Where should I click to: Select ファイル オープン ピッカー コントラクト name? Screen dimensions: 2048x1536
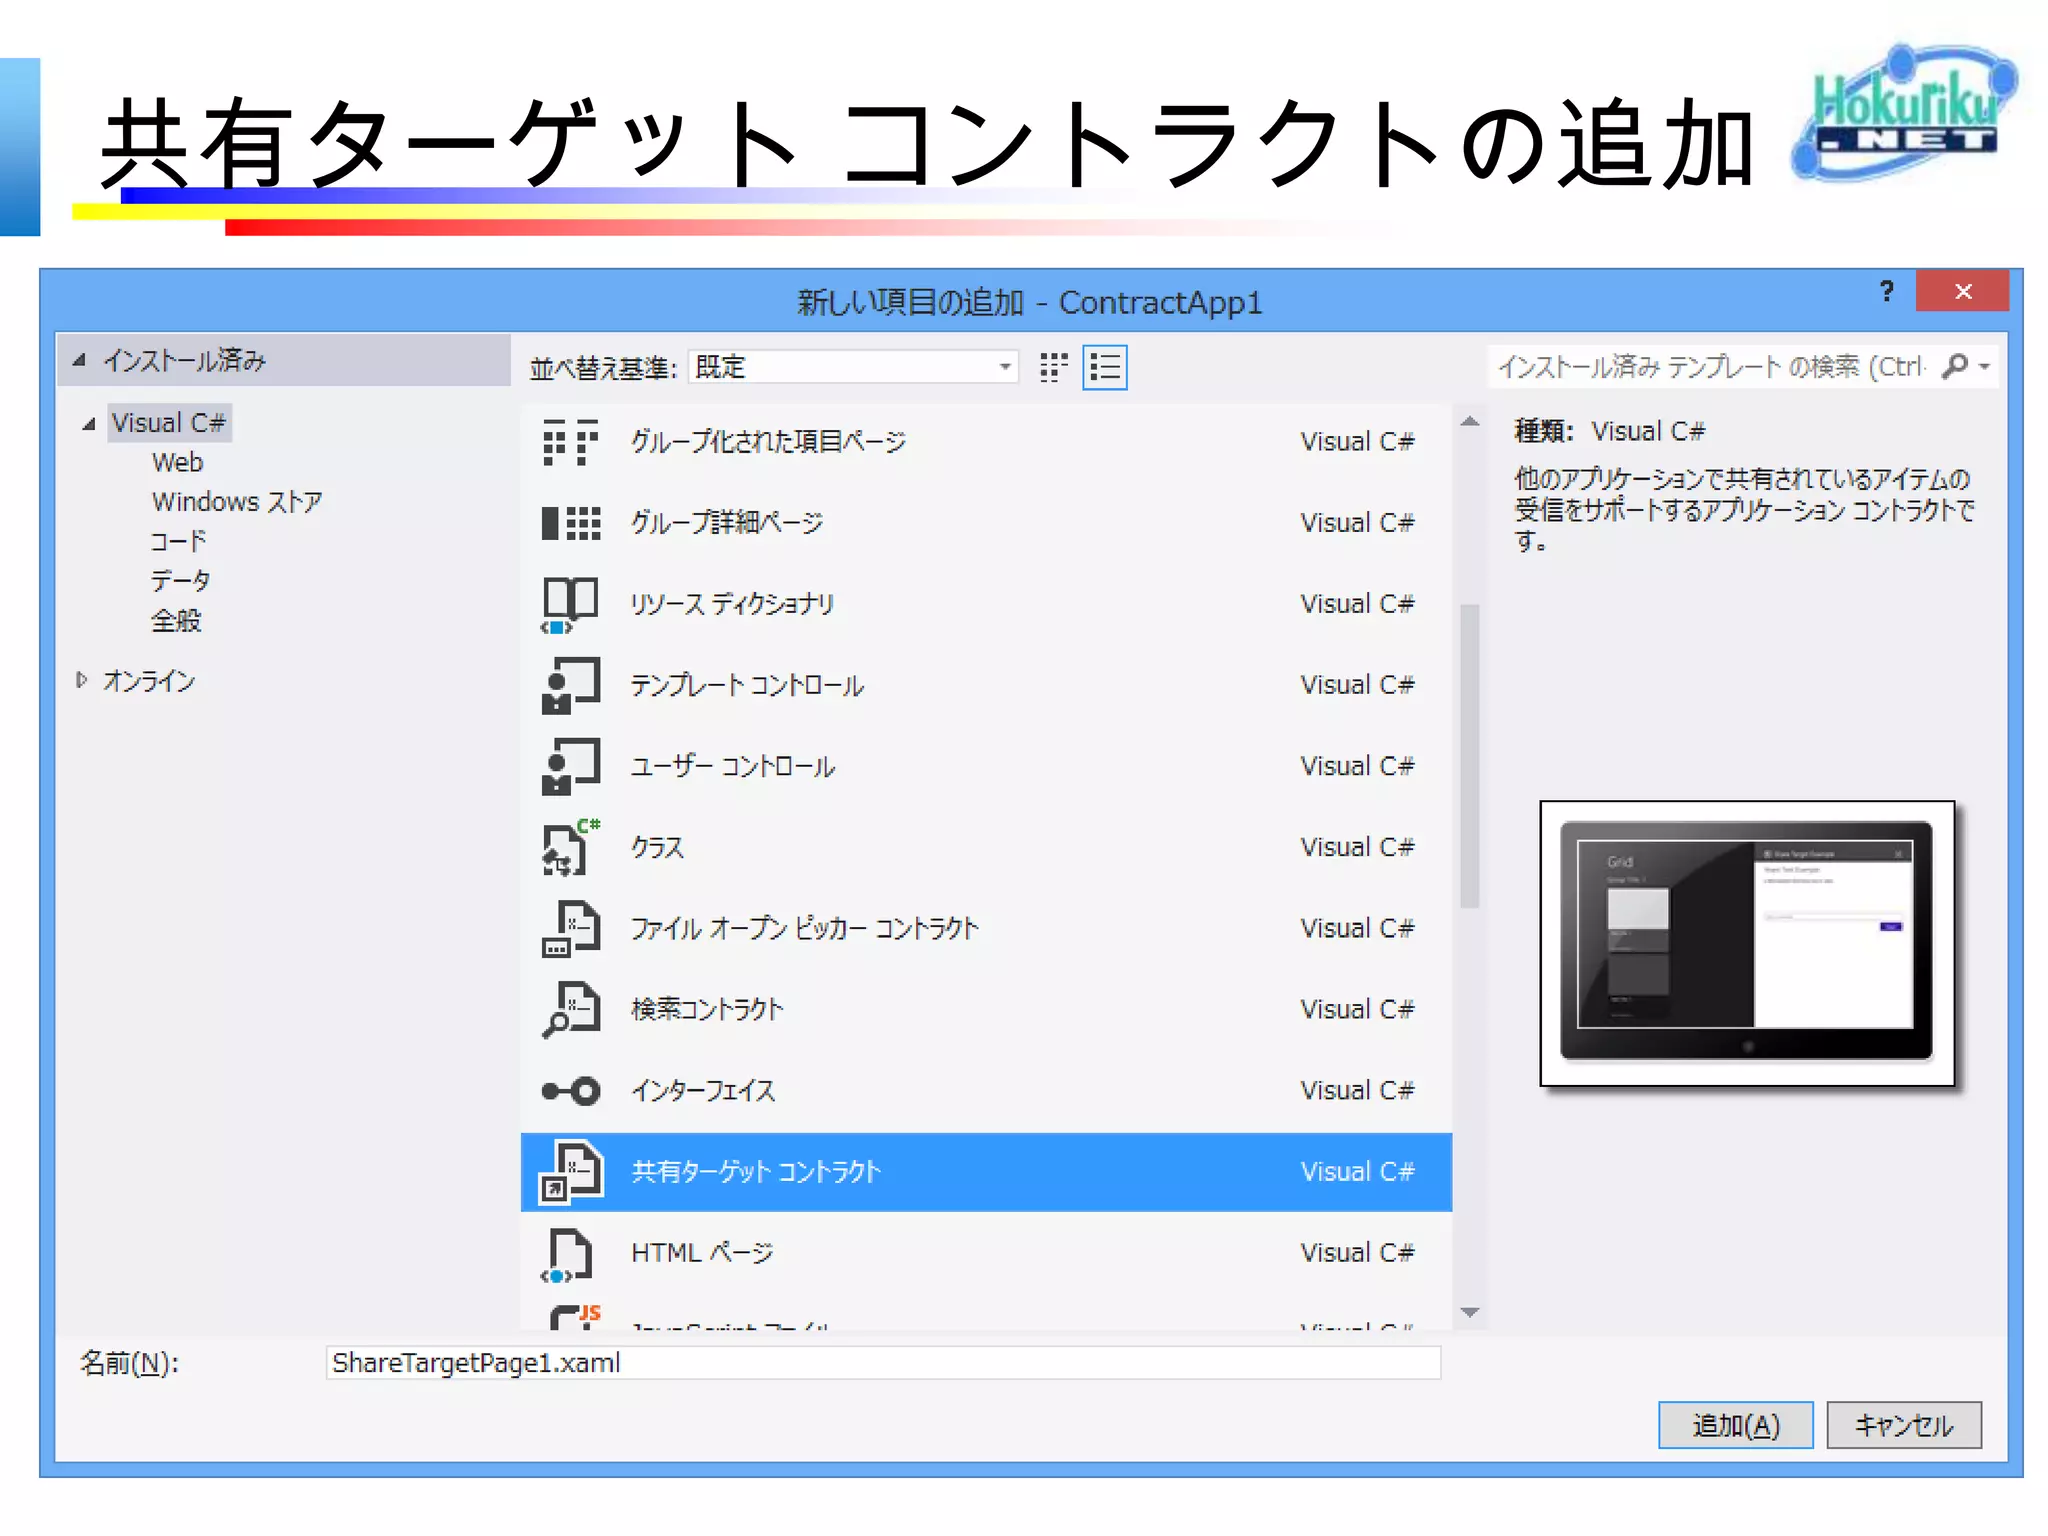[804, 928]
